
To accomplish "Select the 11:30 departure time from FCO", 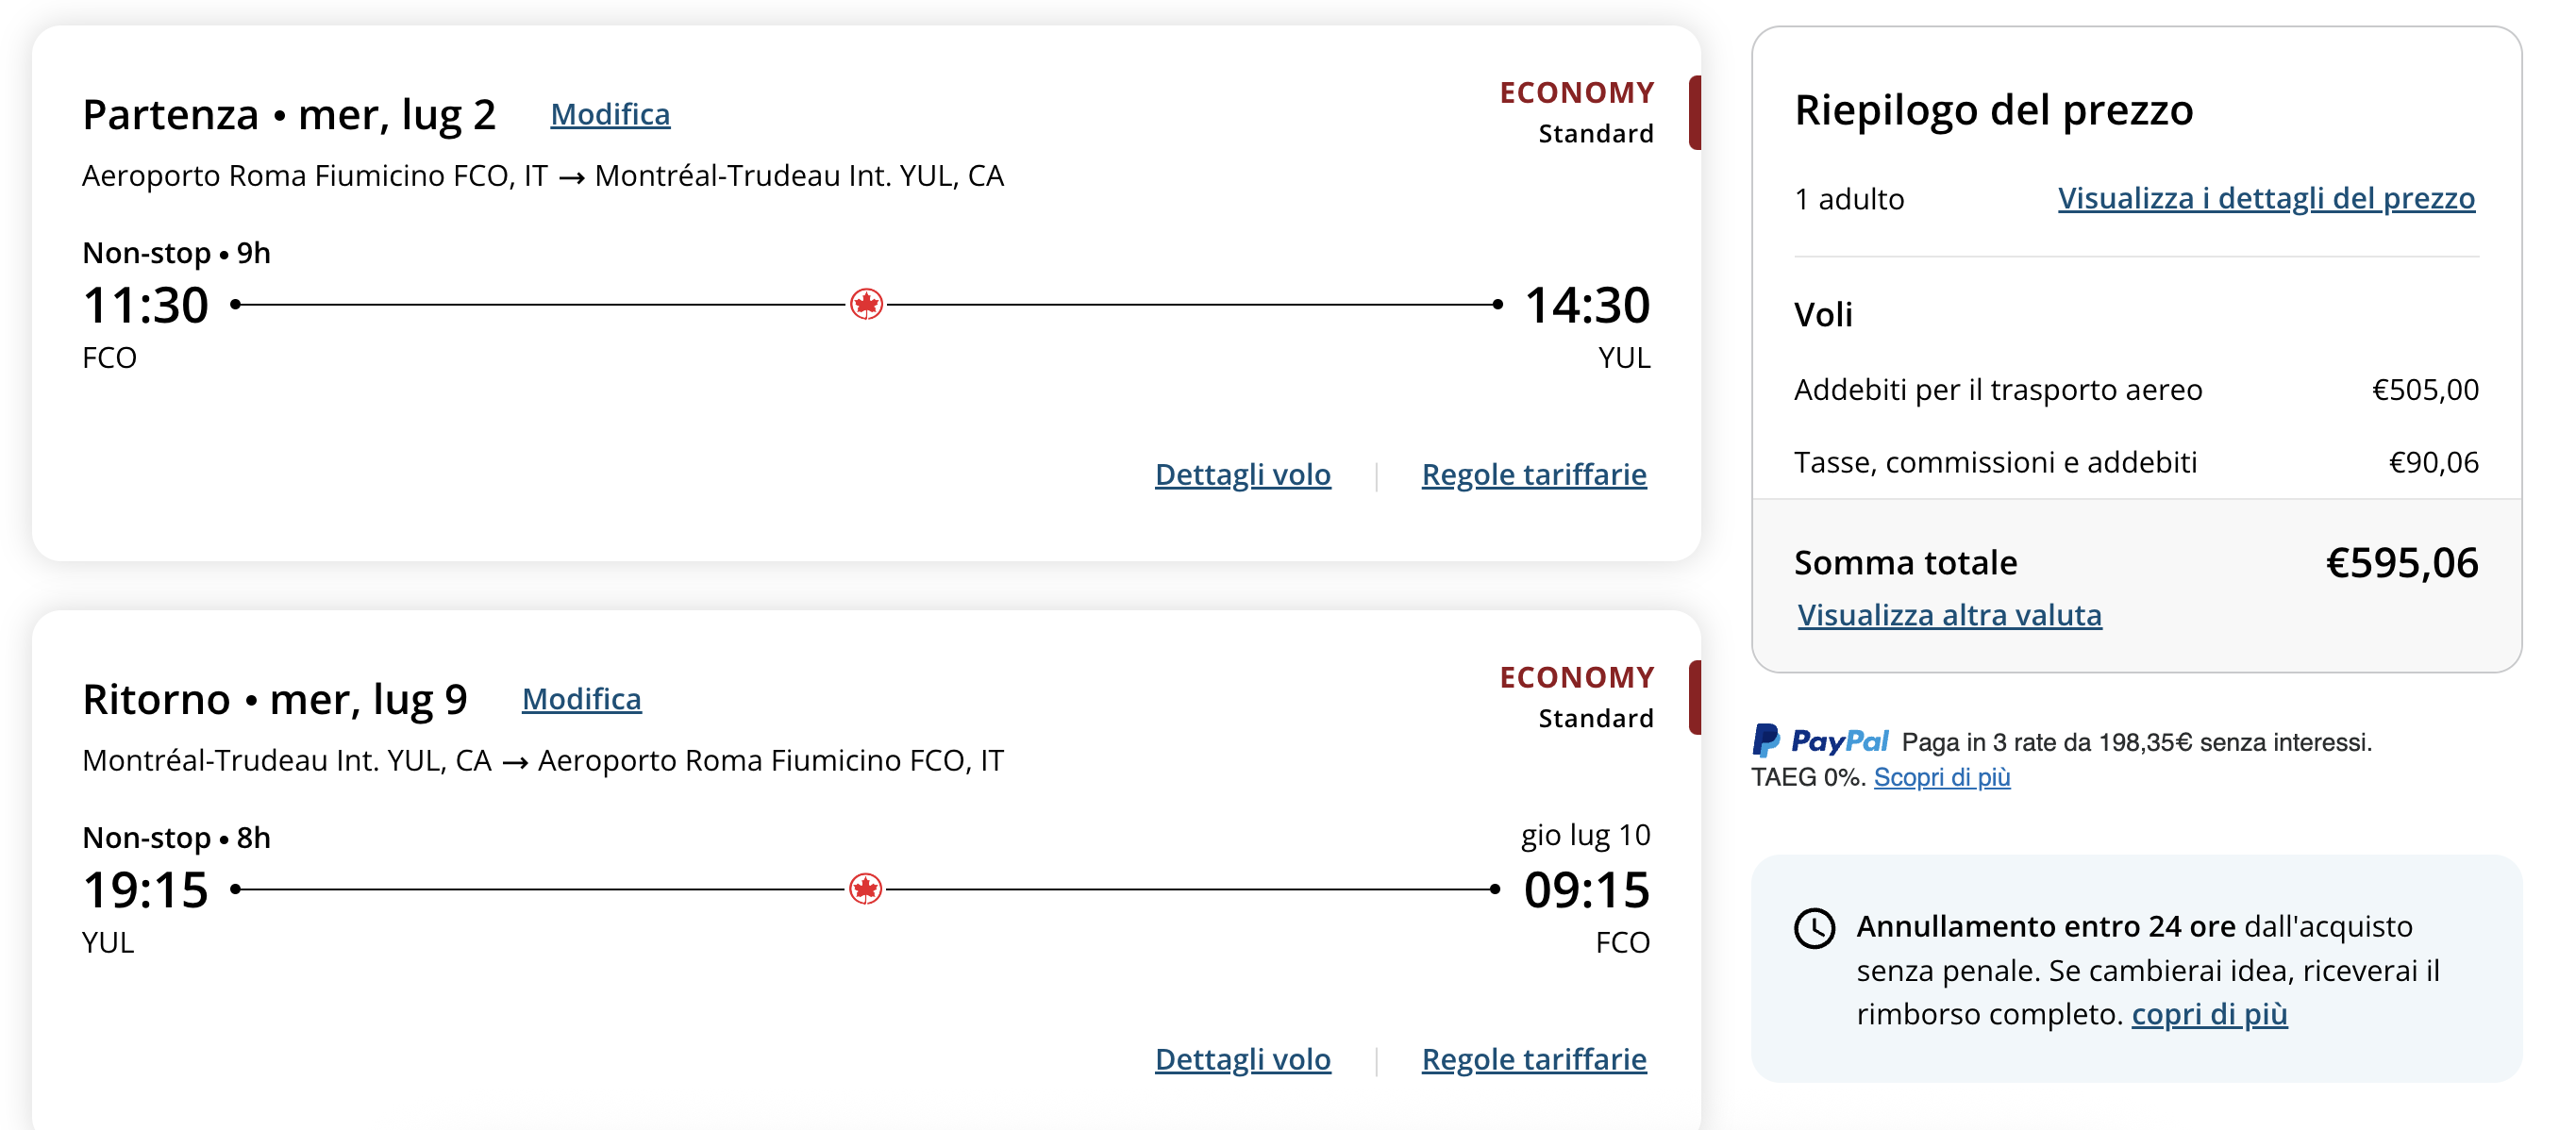I will click(x=146, y=305).
